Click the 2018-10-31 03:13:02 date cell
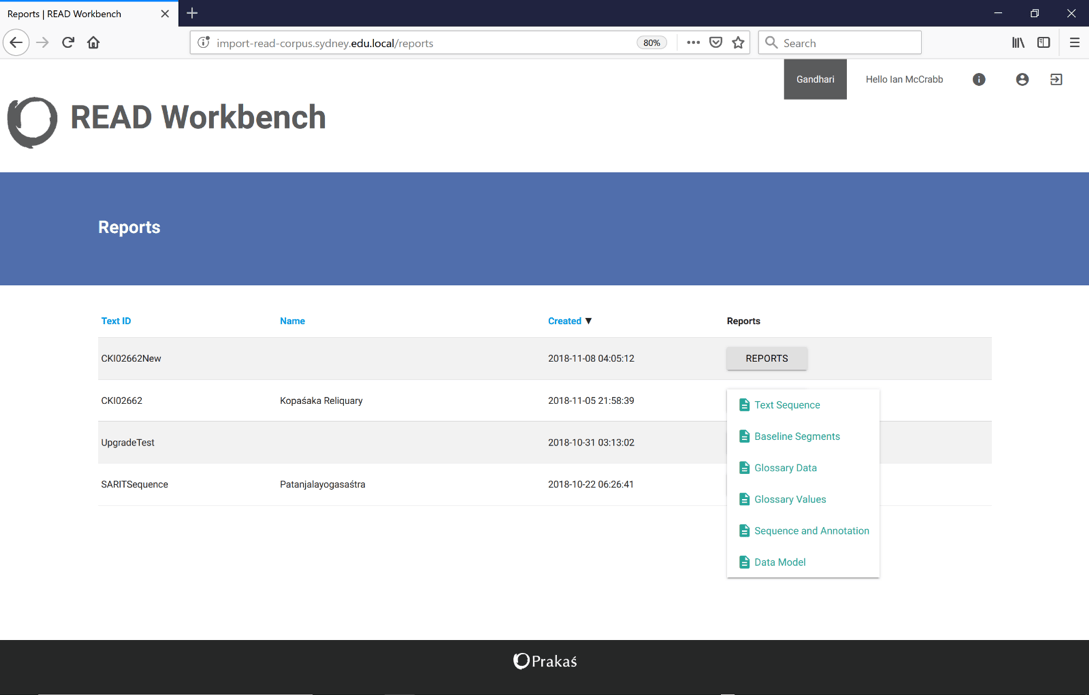 pyautogui.click(x=591, y=442)
